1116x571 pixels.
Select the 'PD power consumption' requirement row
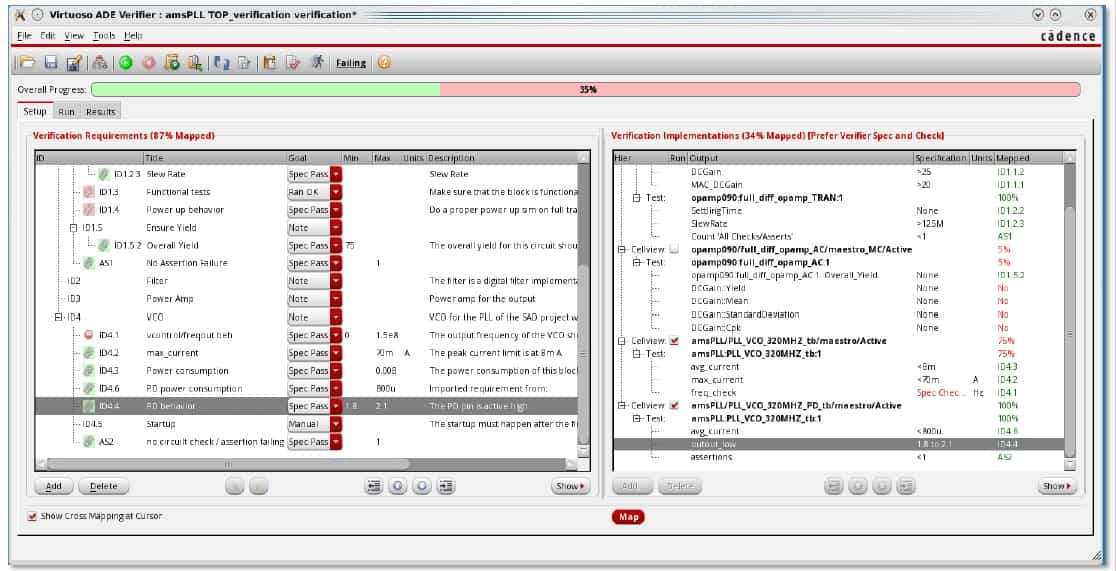(306, 389)
